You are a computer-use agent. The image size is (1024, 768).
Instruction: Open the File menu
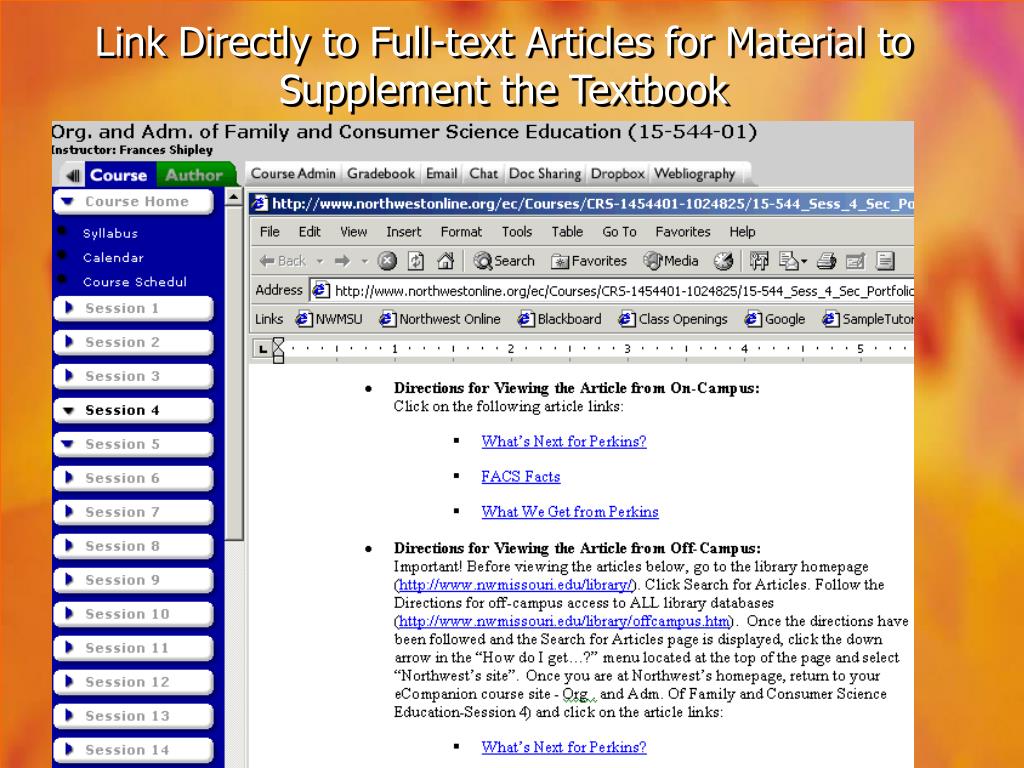(x=269, y=231)
